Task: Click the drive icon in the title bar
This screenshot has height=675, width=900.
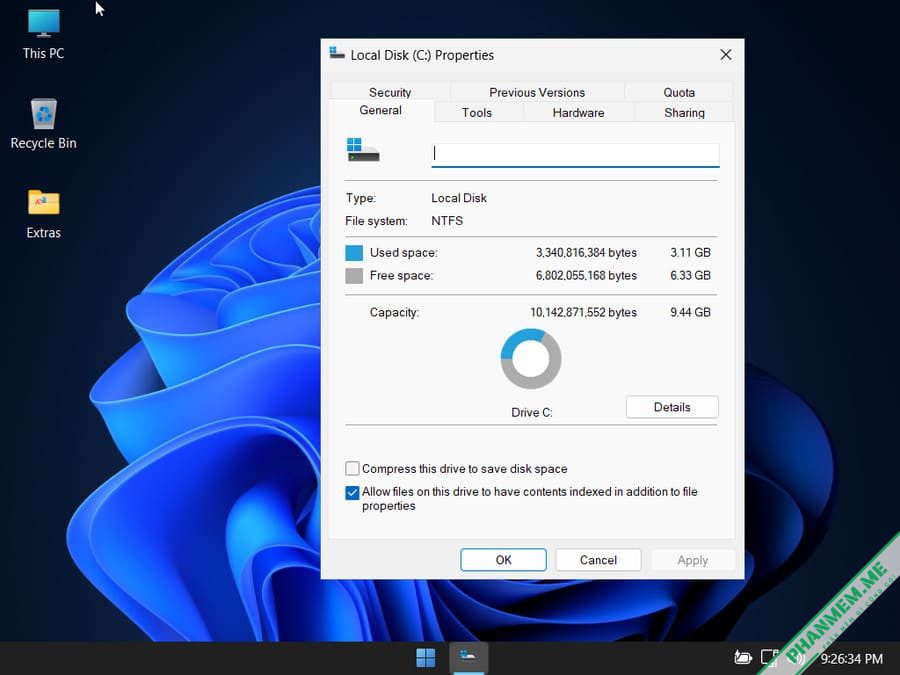Action: [x=337, y=54]
